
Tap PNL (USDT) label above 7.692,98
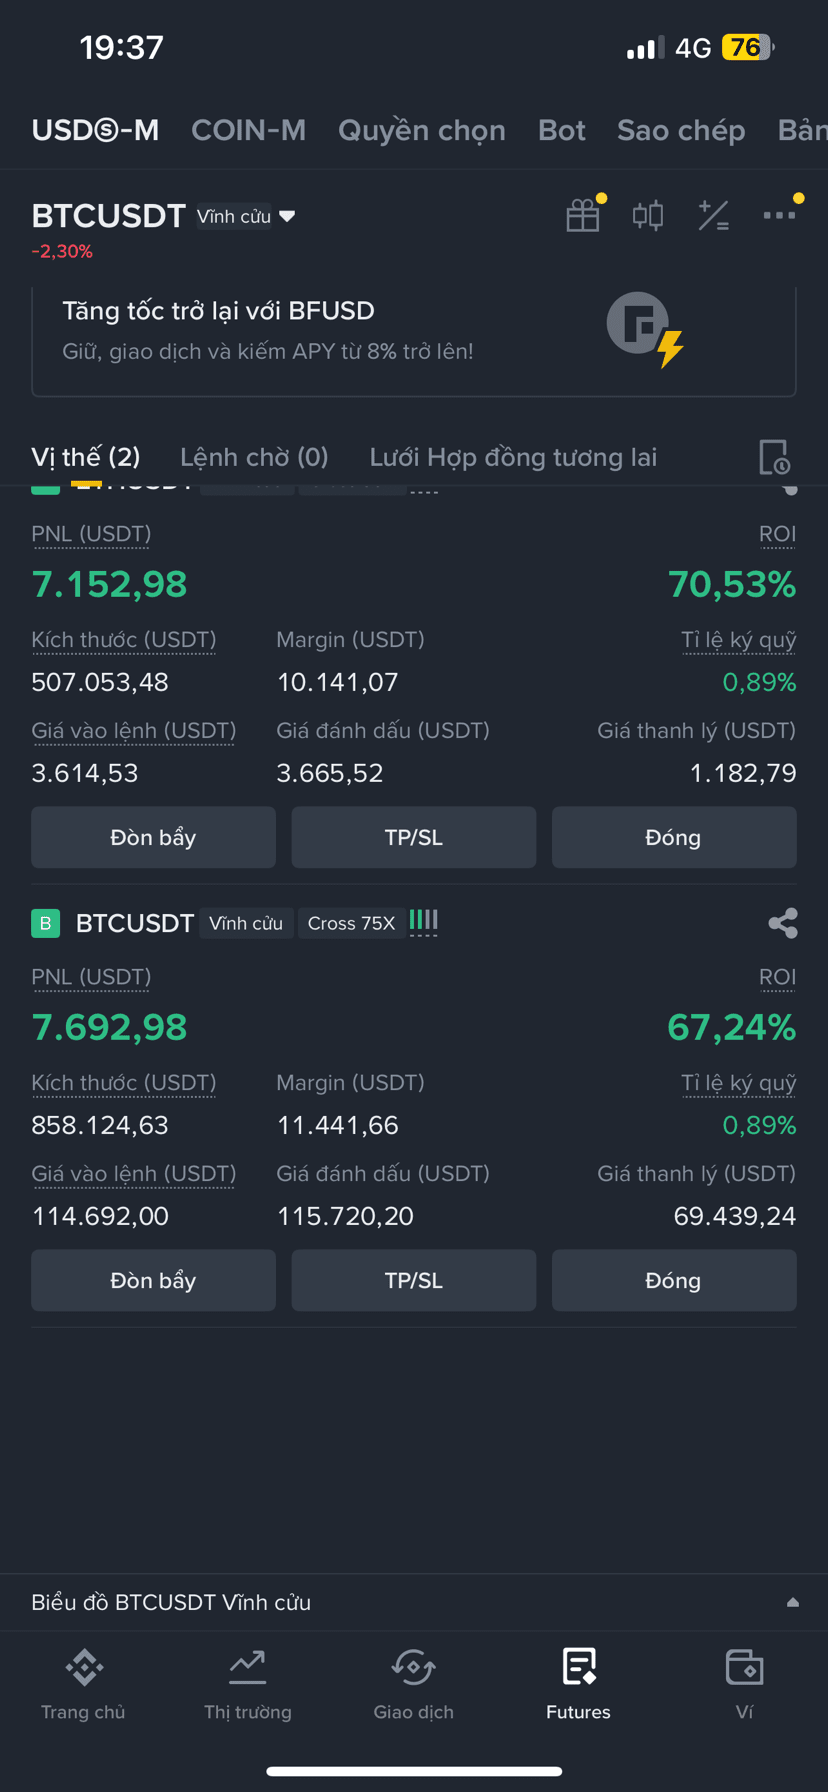click(91, 977)
